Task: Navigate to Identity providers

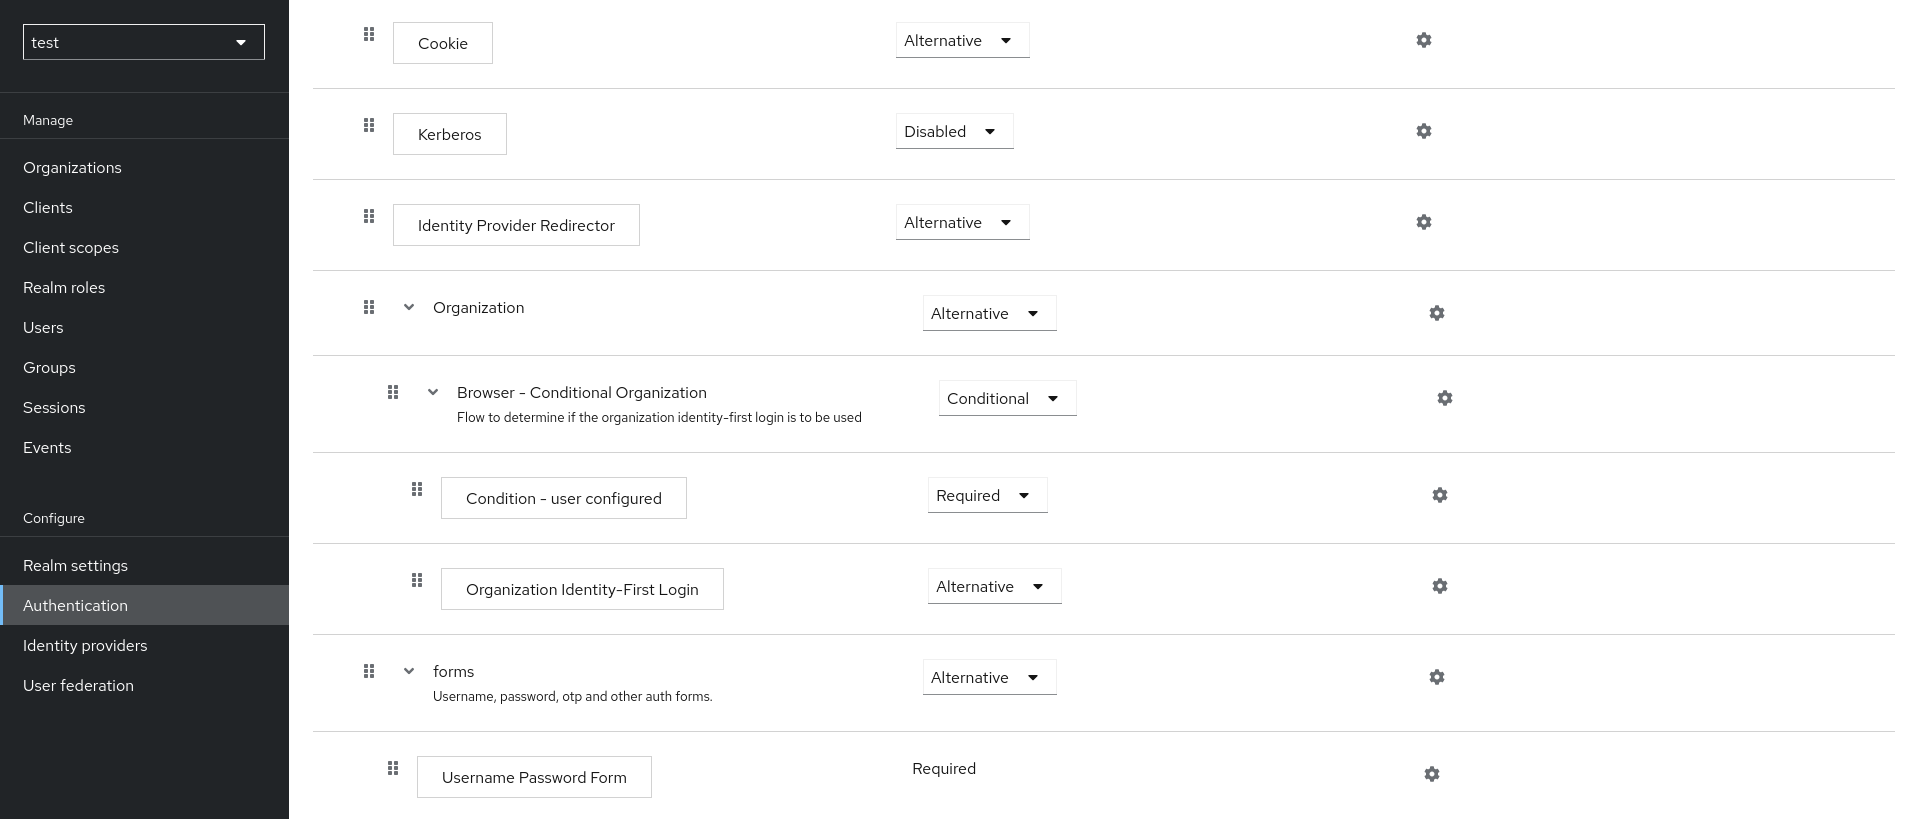Action: (x=85, y=645)
